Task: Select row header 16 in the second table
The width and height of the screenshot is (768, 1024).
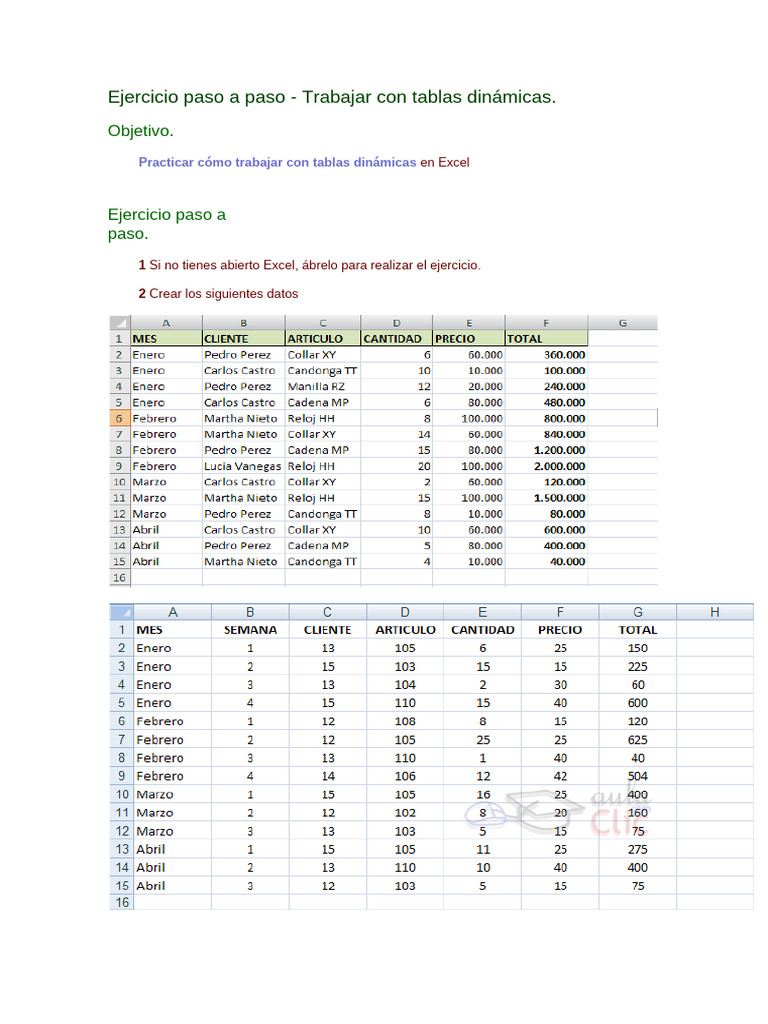Action: (121, 902)
